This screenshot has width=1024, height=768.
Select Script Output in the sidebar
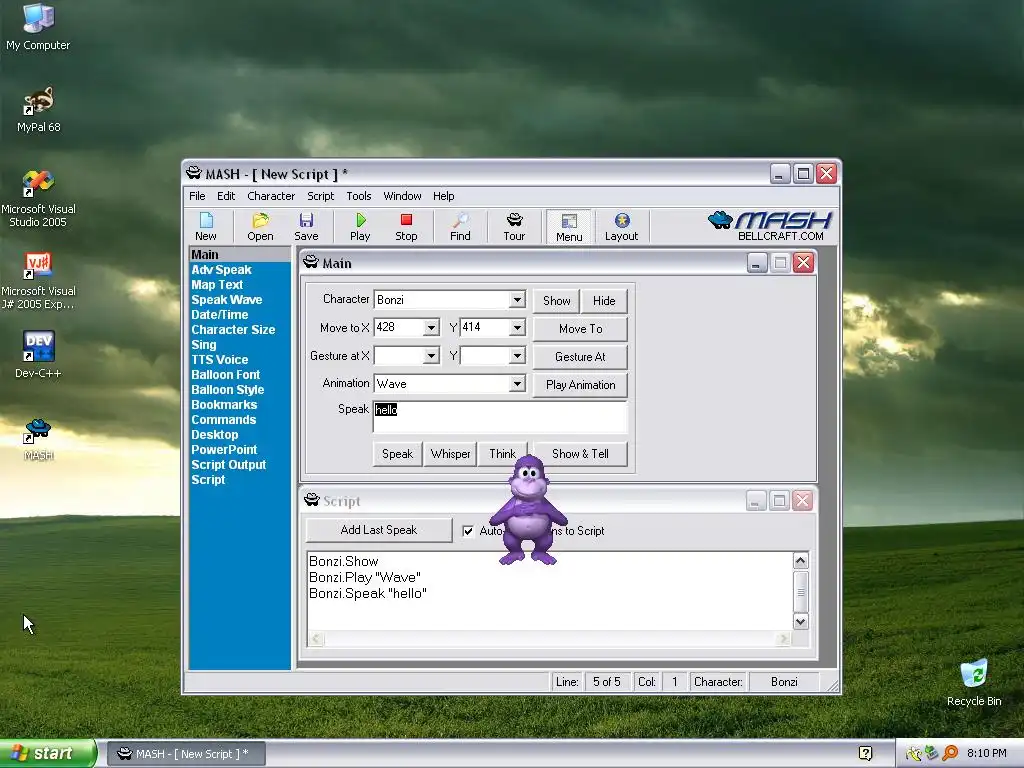point(229,465)
